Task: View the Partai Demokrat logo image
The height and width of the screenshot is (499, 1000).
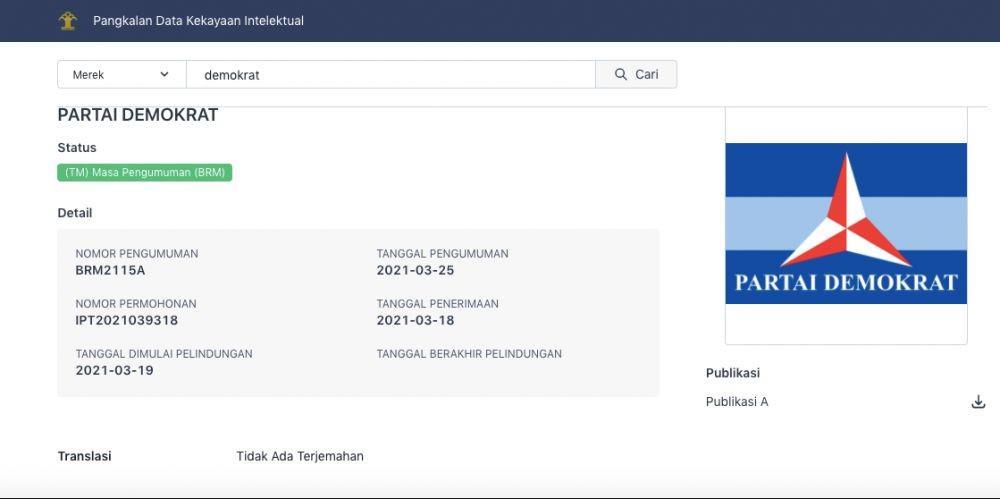Action: [x=846, y=223]
